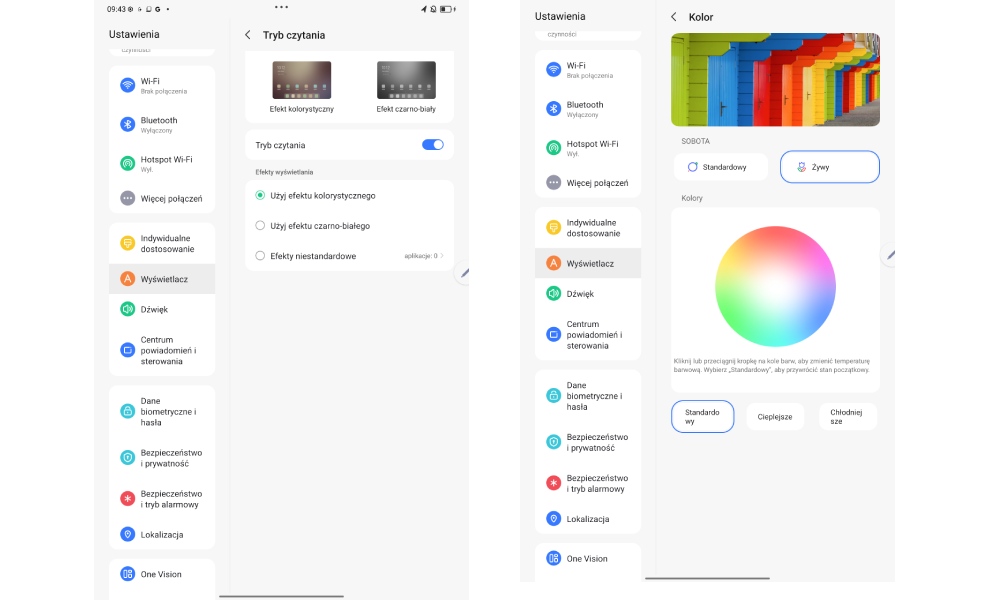Click the red alarm icon beside Kolor panel
This screenshot has height=600, width=1000.
[553, 483]
